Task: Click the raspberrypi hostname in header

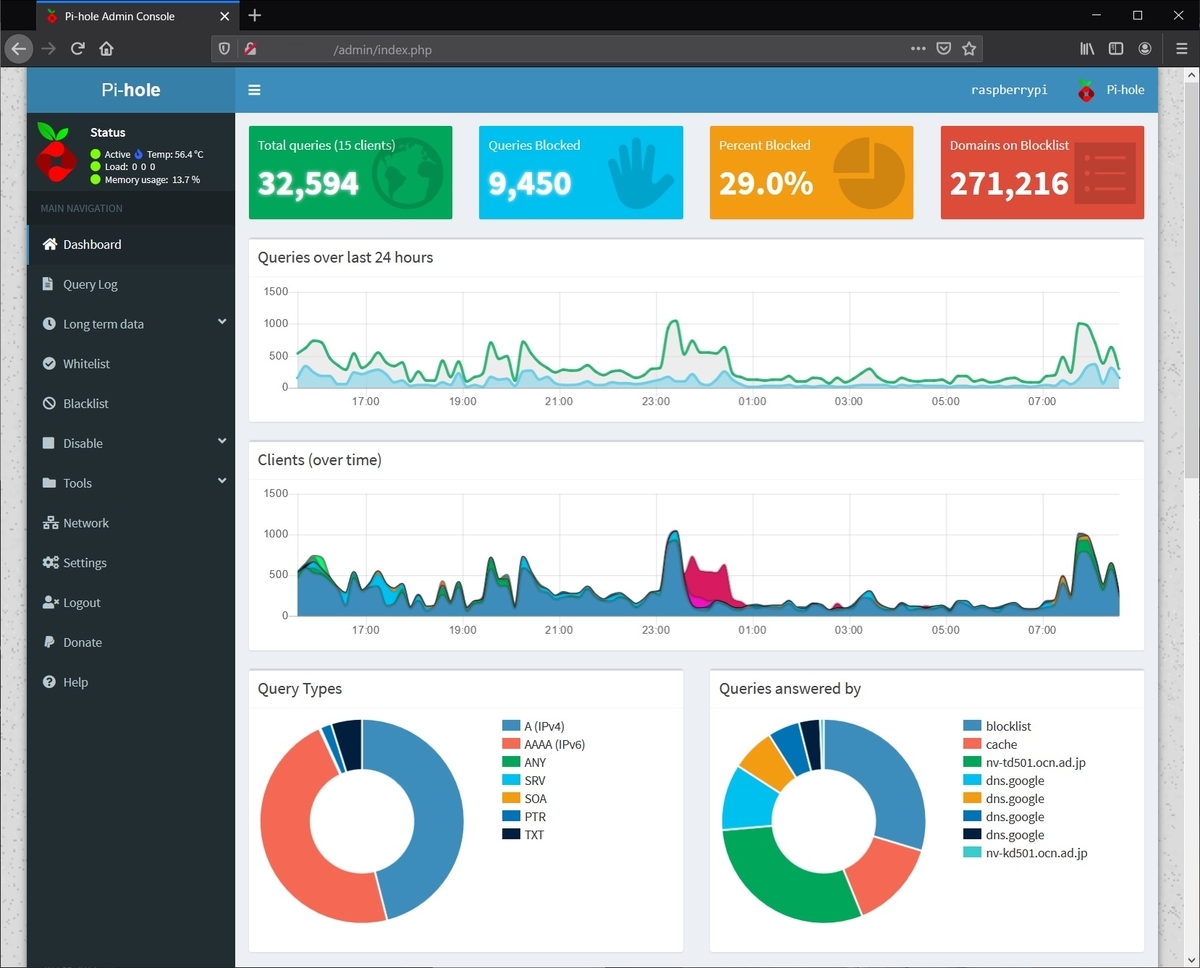Action: pyautogui.click(x=1009, y=90)
